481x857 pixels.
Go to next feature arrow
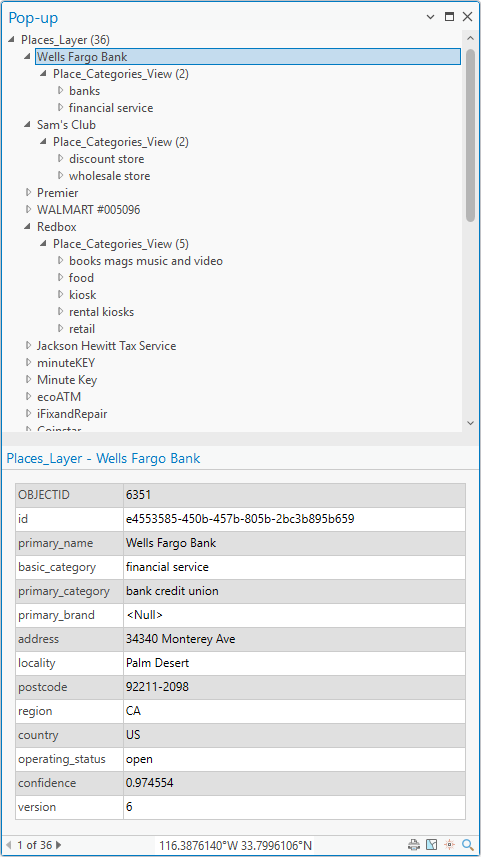coord(59,845)
